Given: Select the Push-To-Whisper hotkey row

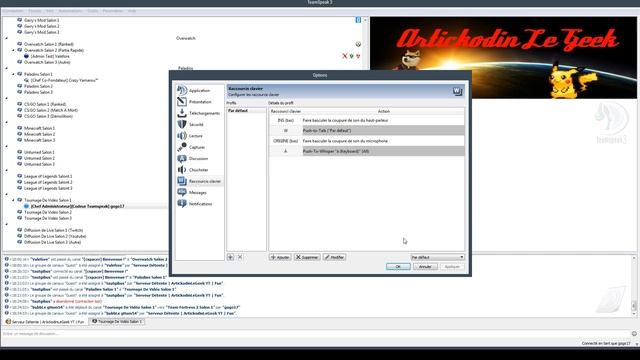Looking at the screenshot, I should click(x=367, y=151).
